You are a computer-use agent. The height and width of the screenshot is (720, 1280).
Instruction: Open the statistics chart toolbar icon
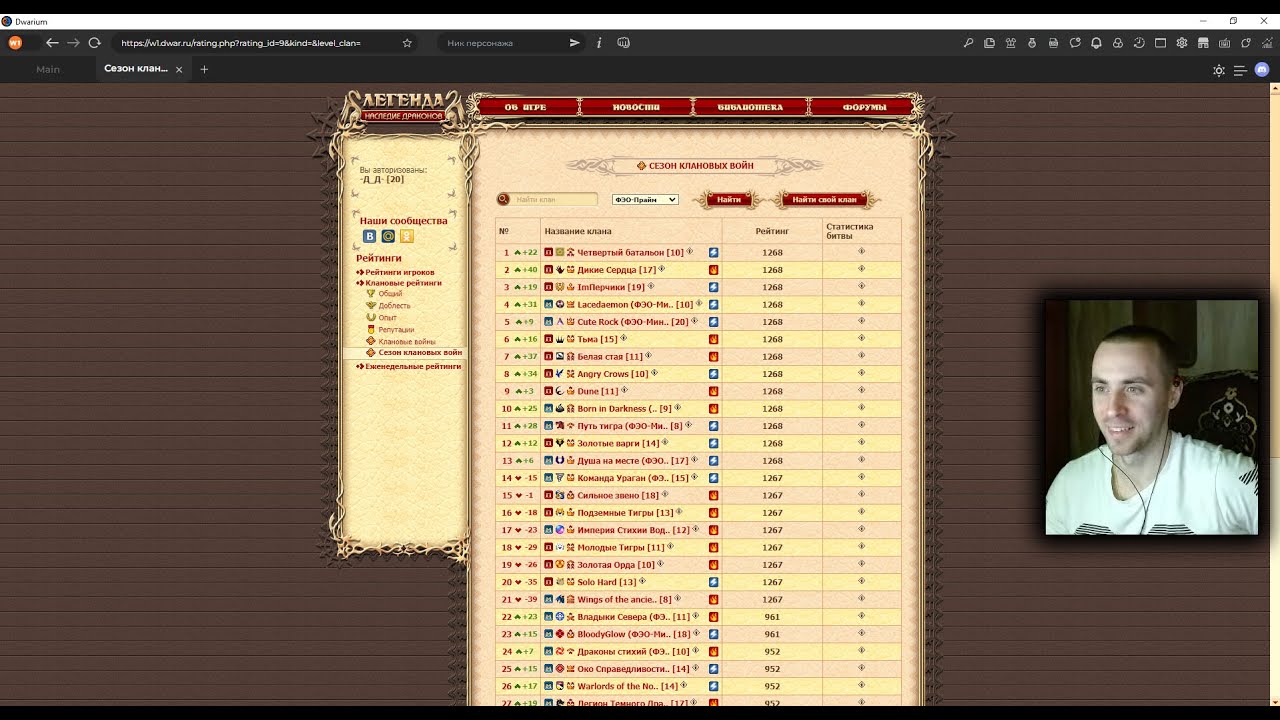[x=1267, y=43]
